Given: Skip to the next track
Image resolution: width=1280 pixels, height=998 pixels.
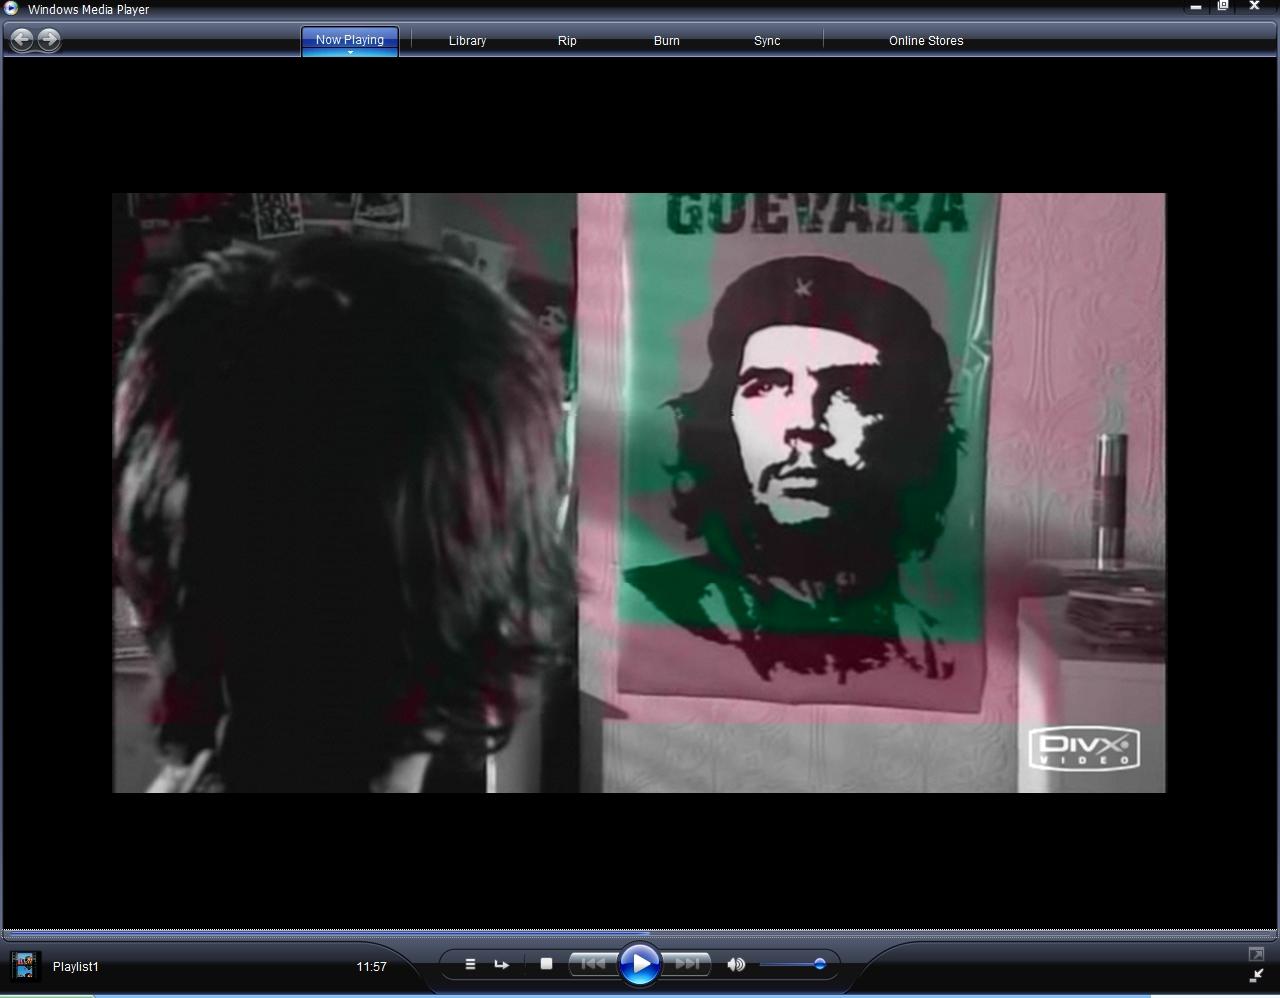Looking at the screenshot, I should click(687, 964).
